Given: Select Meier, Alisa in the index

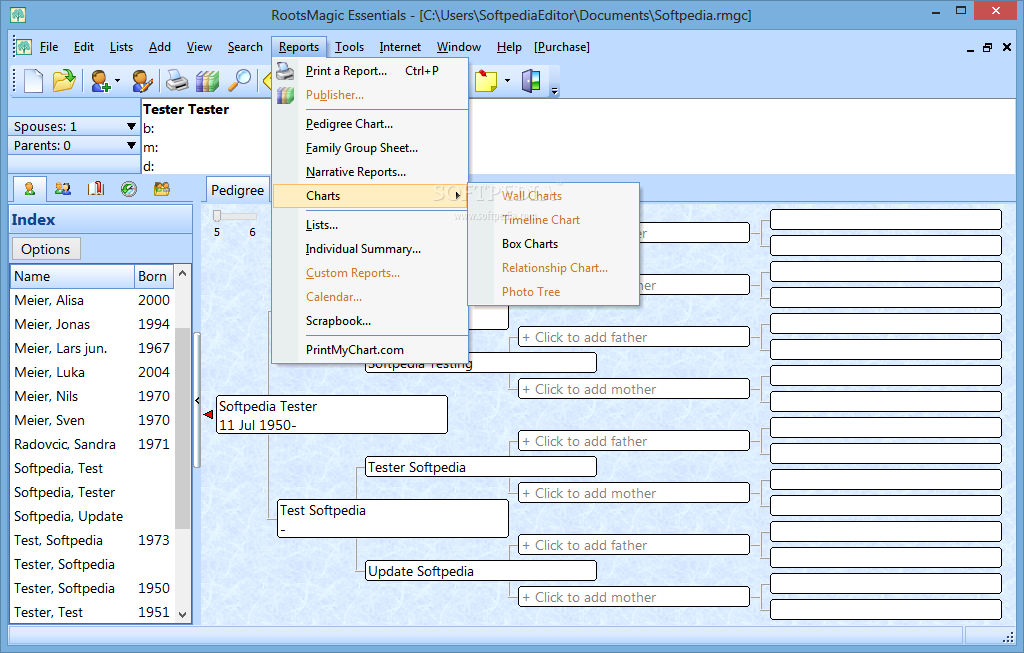Looking at the screenshot, I should pyautogui.click(x=92, y=300).
